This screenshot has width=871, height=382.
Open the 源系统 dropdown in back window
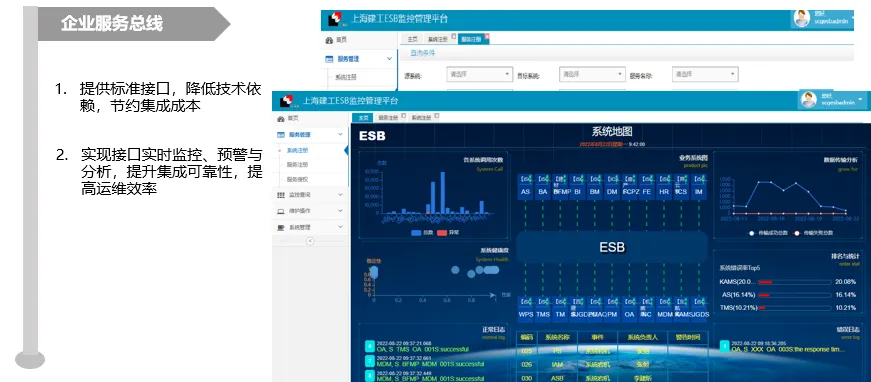pos(479,74)
